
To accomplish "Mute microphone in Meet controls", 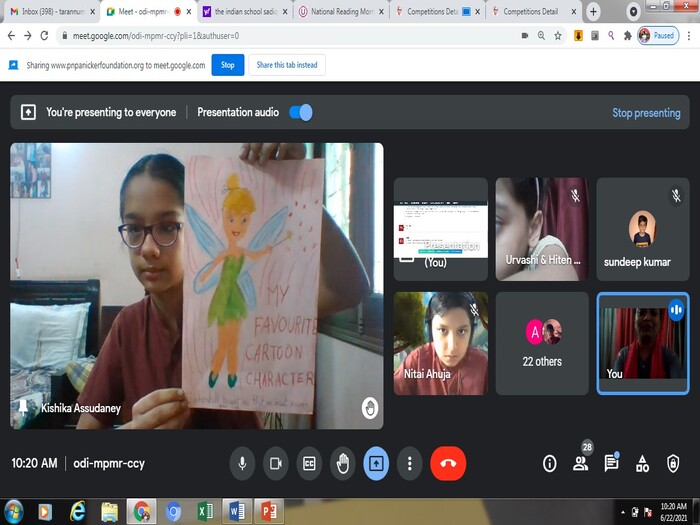I will coord(242,463).
